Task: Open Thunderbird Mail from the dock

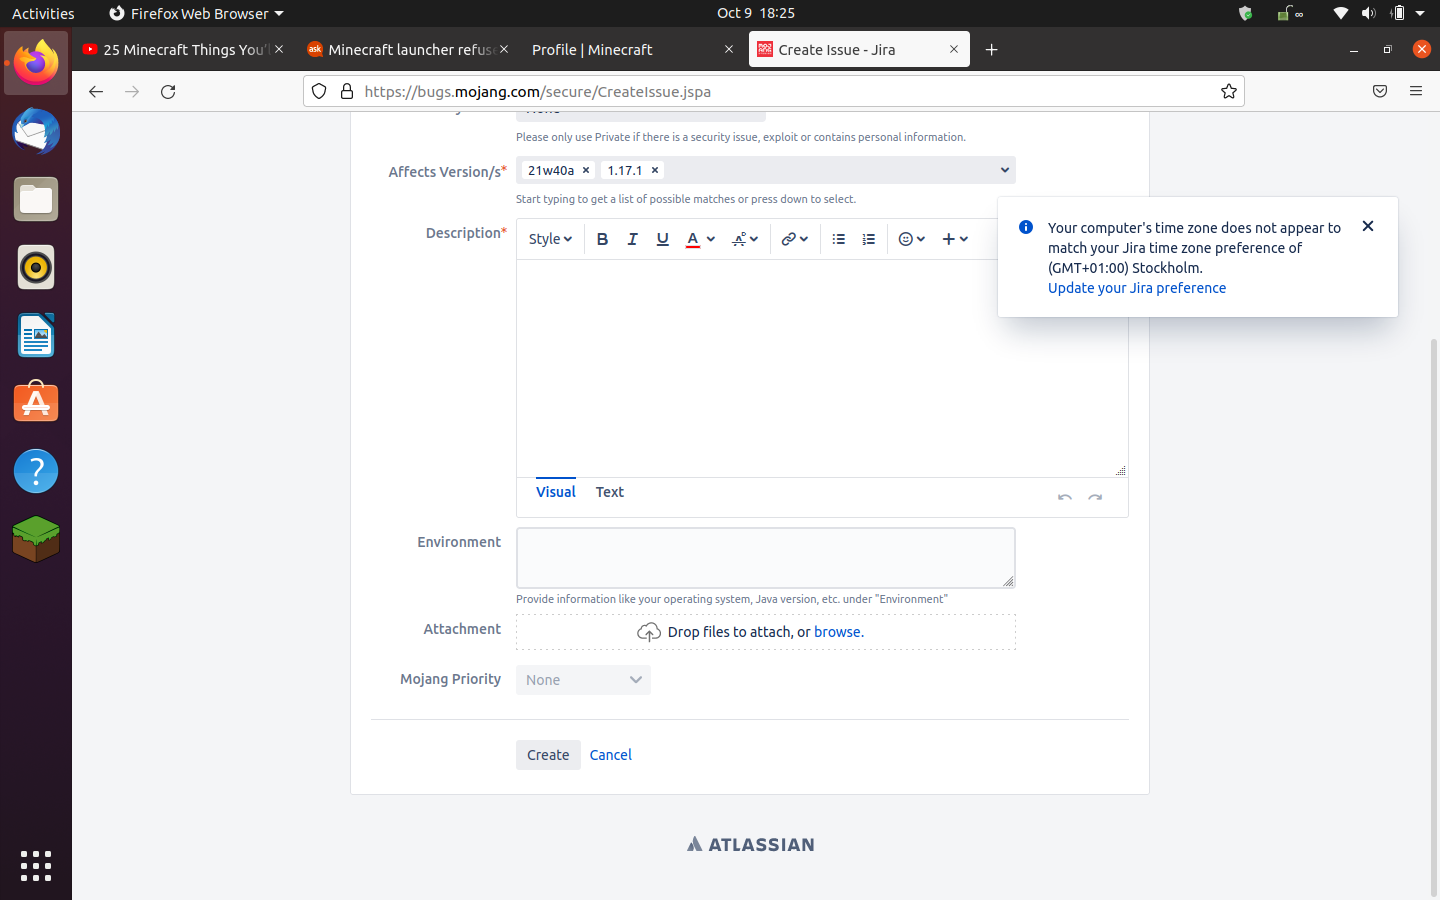Action: 36,131
